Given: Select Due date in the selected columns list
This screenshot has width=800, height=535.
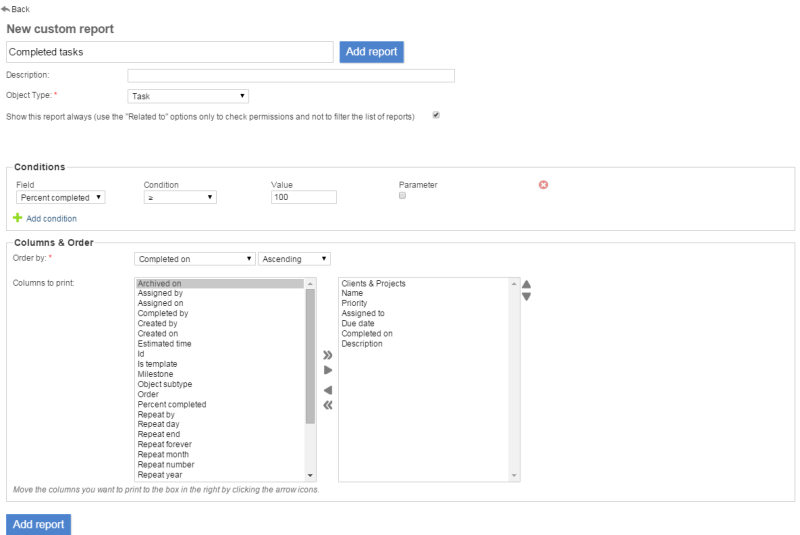Looking at the screenshot, I should [357, 324].
